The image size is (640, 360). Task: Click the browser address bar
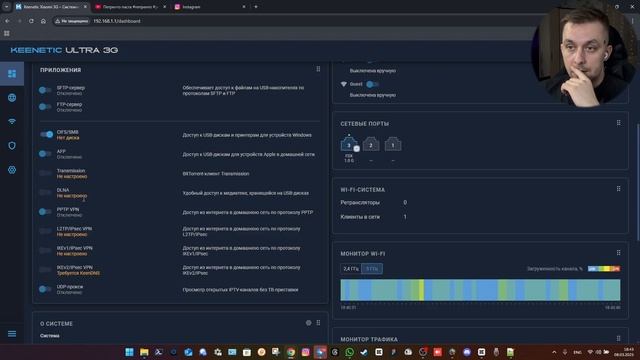[x=286, y=21]
